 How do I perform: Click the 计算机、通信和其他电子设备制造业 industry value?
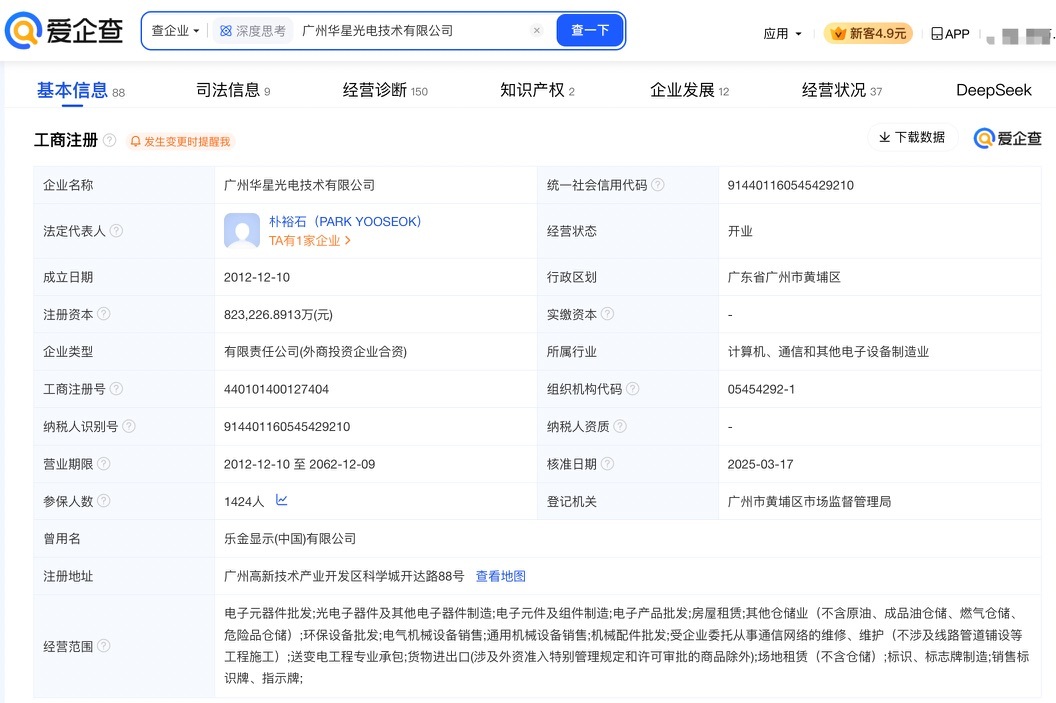[828, 352]
